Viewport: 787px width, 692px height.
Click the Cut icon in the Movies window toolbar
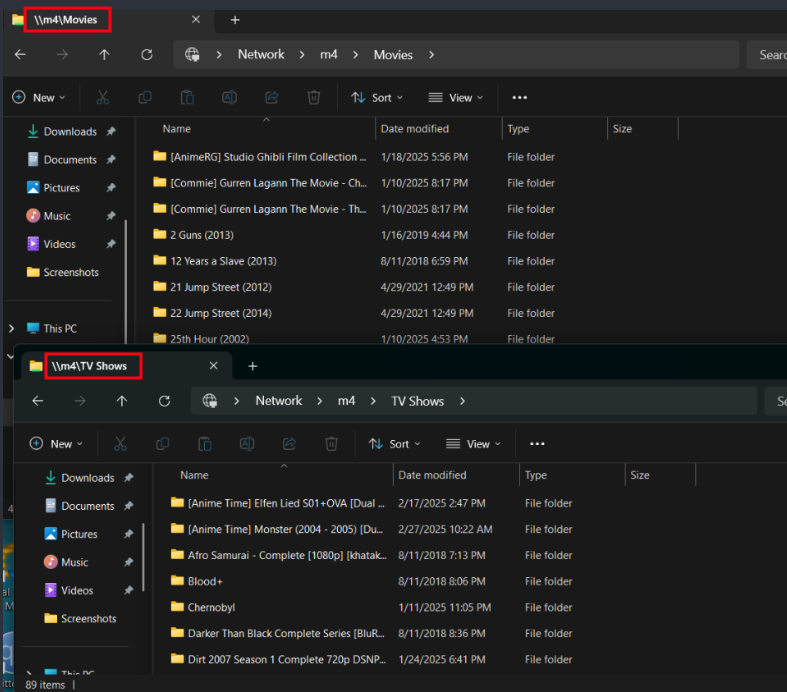pyautogui.click(x=102, y=98)
